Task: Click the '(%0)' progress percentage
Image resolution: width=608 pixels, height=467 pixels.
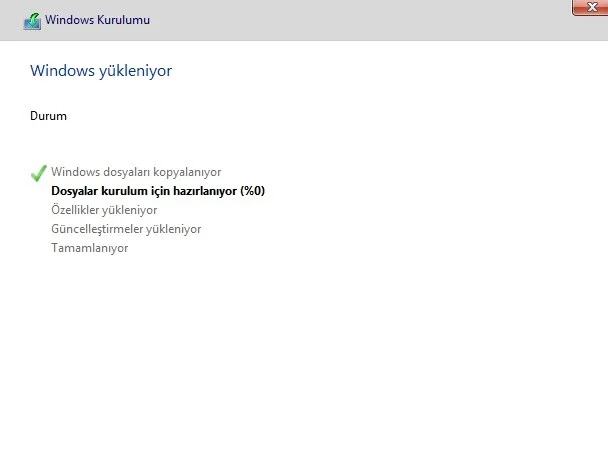Action: point(252,191)
